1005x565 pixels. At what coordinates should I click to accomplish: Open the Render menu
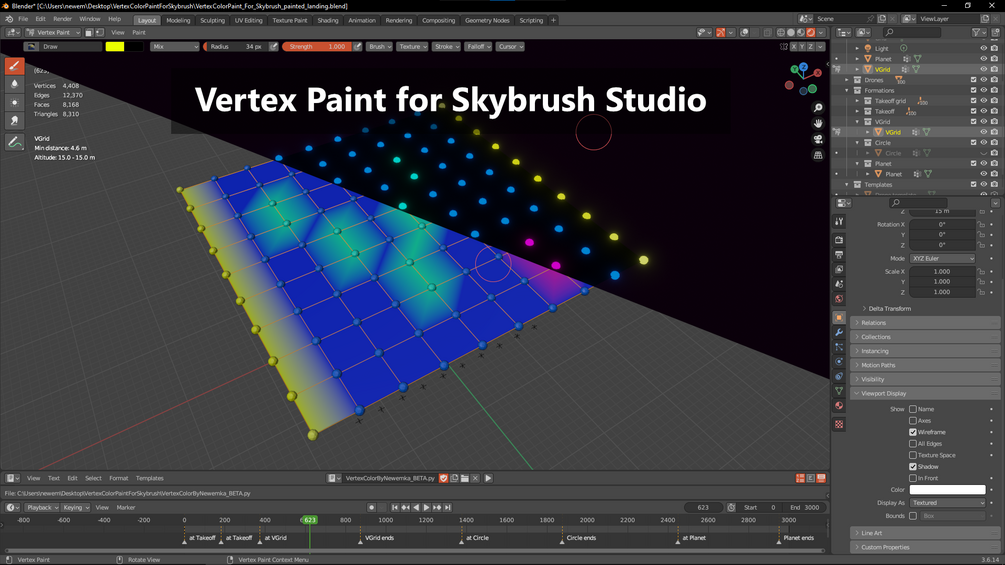(62, 19)
